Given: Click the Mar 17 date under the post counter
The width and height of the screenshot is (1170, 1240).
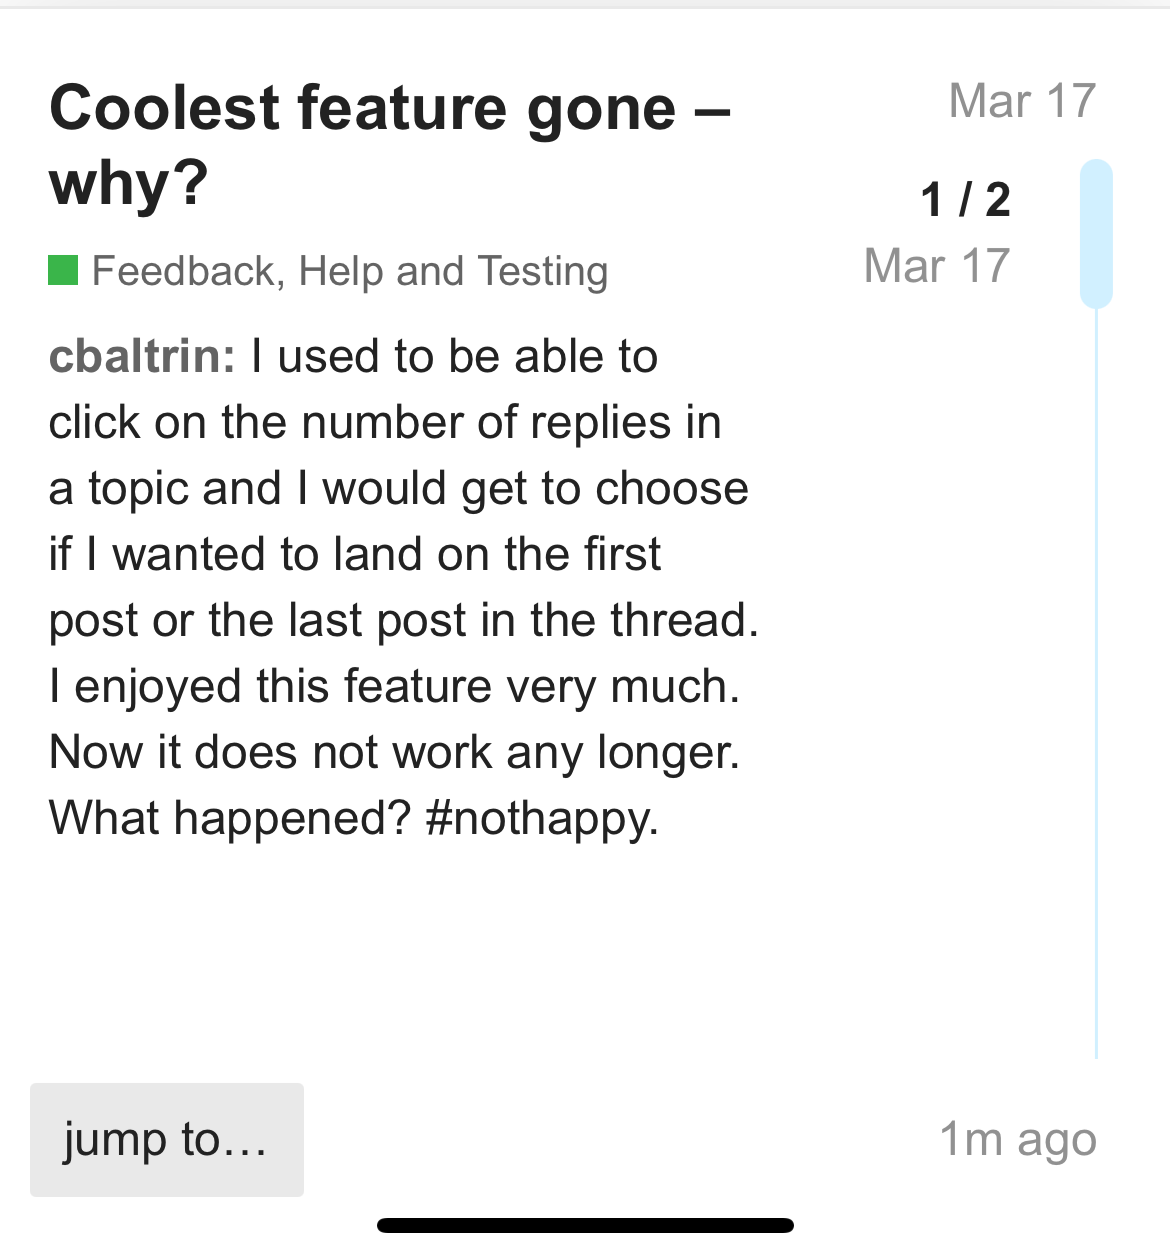Looking at the screenshot, I should coord(937,266).
